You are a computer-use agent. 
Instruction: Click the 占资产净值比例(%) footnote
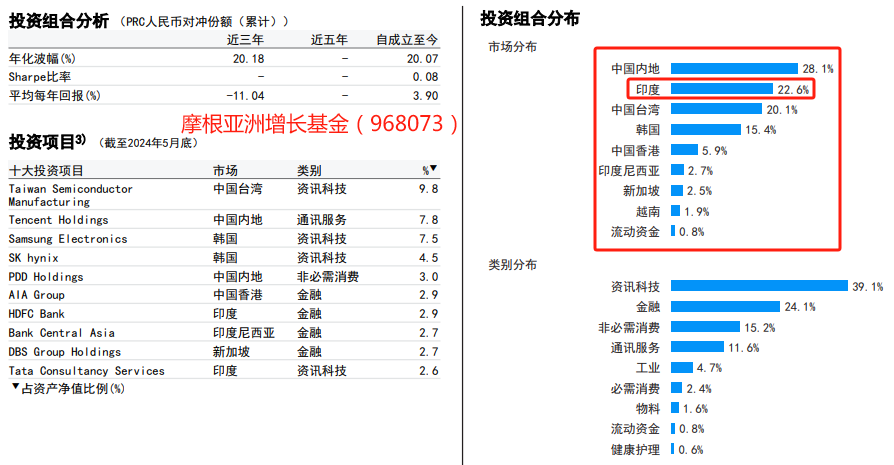pyautogui.click(x=68, y=389)
